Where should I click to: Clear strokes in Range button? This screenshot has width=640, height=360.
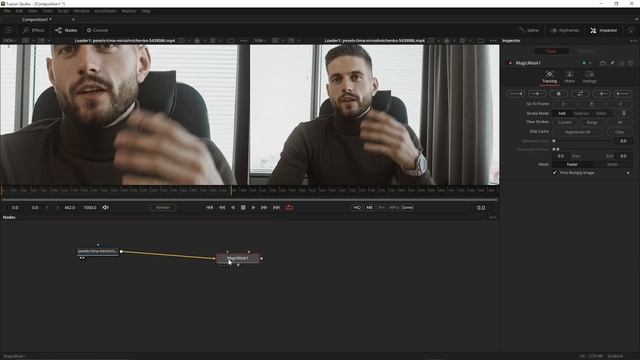(x=592, y=122)
